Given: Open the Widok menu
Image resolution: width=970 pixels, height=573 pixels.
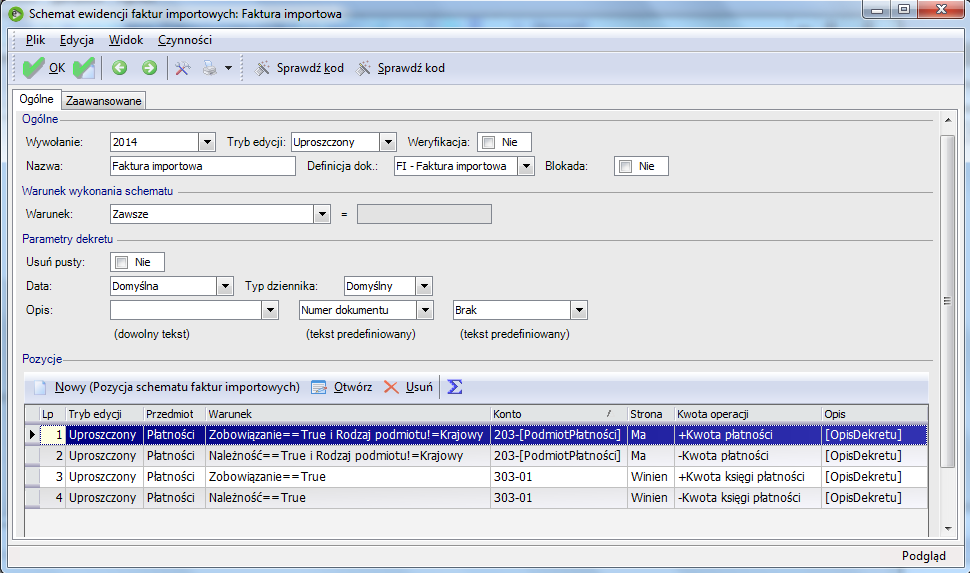Looking at the screenshot, I should point(126,40).
